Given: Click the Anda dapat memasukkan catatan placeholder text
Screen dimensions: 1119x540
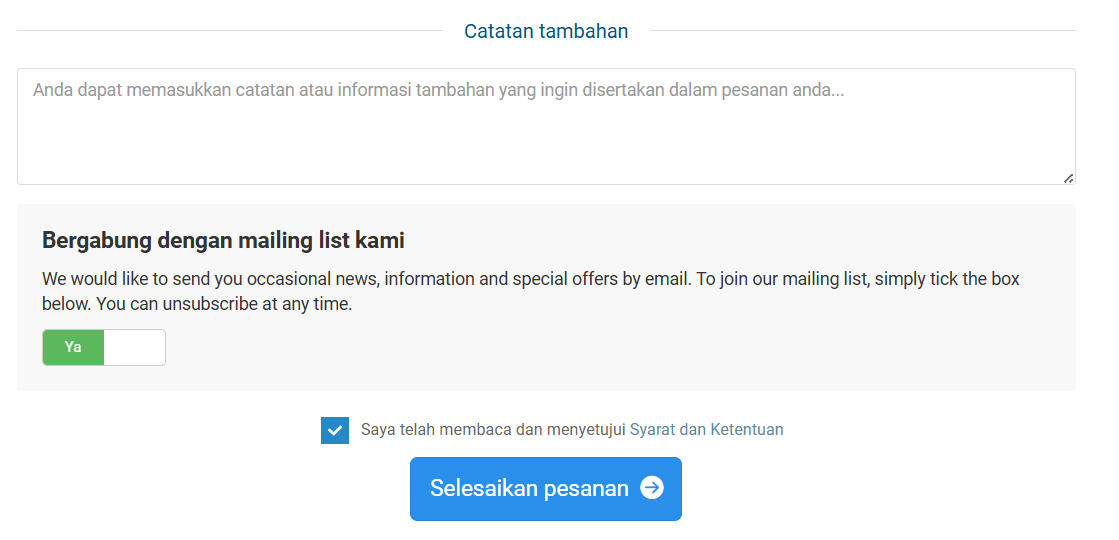Looking at the screenshot, I should pyautogui.click(x=439, y=91).
